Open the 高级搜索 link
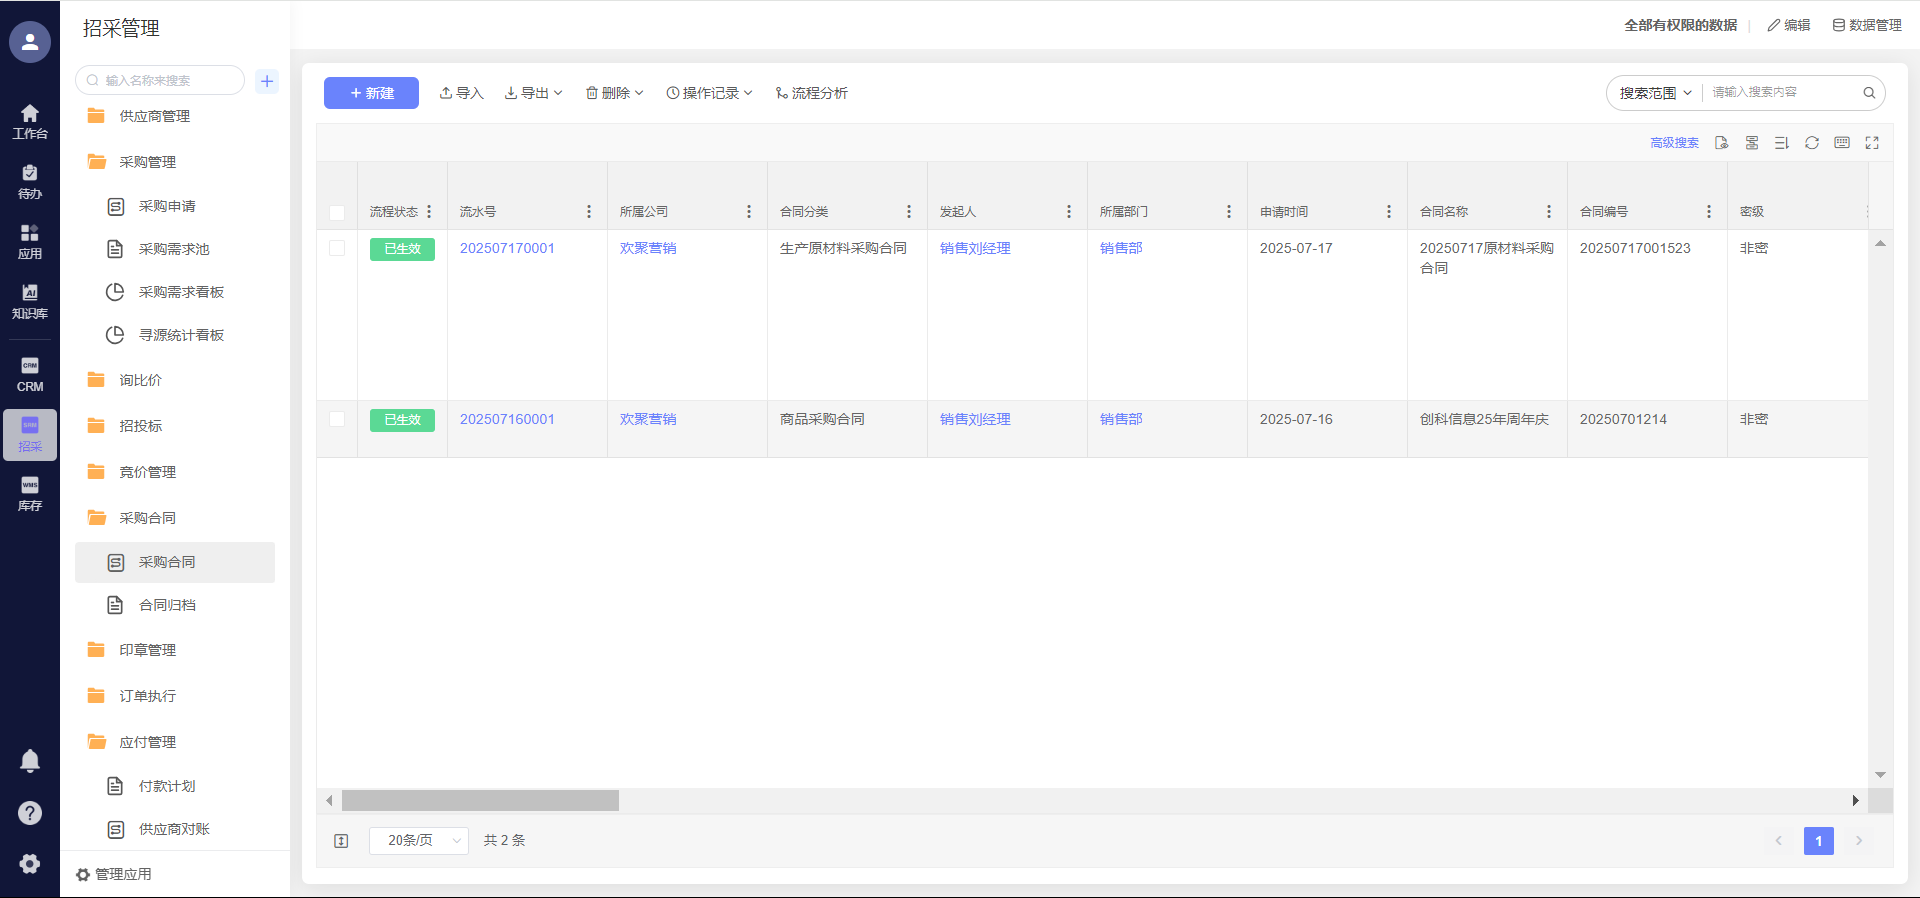 coord(1674,143)
